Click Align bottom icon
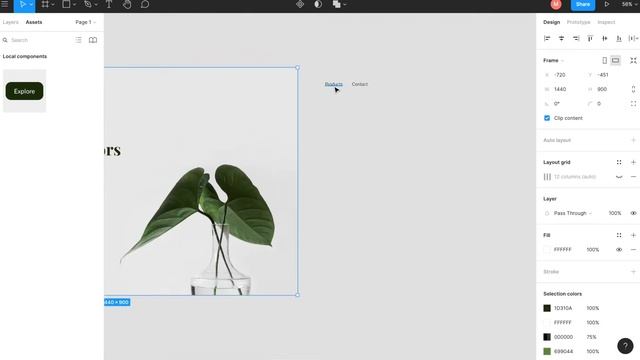This screenshot has width=640, height=360. point(619,38)
